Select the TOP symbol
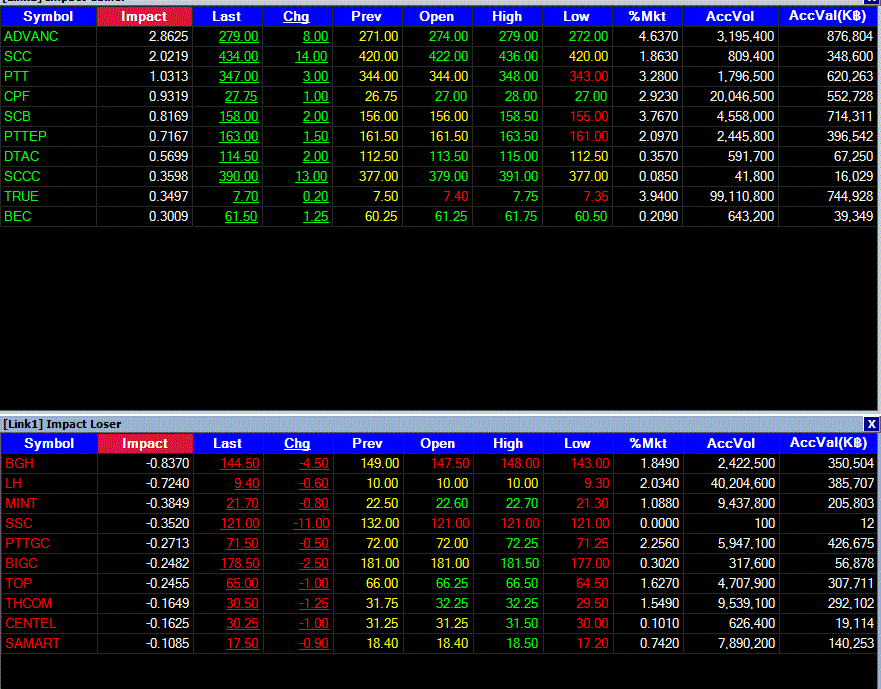 click(x=19, y=583)
